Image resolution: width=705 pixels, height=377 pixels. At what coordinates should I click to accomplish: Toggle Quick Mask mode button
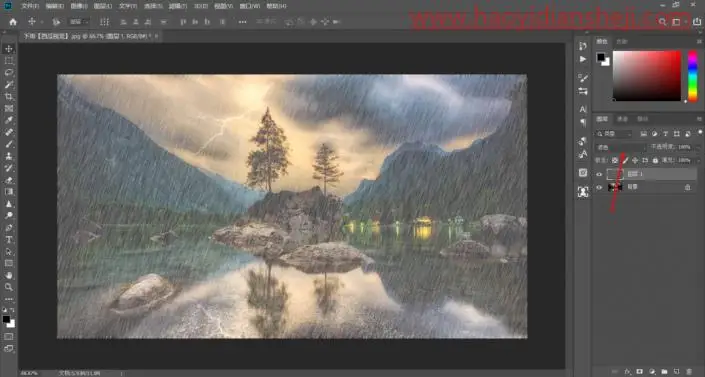[9, 336]
